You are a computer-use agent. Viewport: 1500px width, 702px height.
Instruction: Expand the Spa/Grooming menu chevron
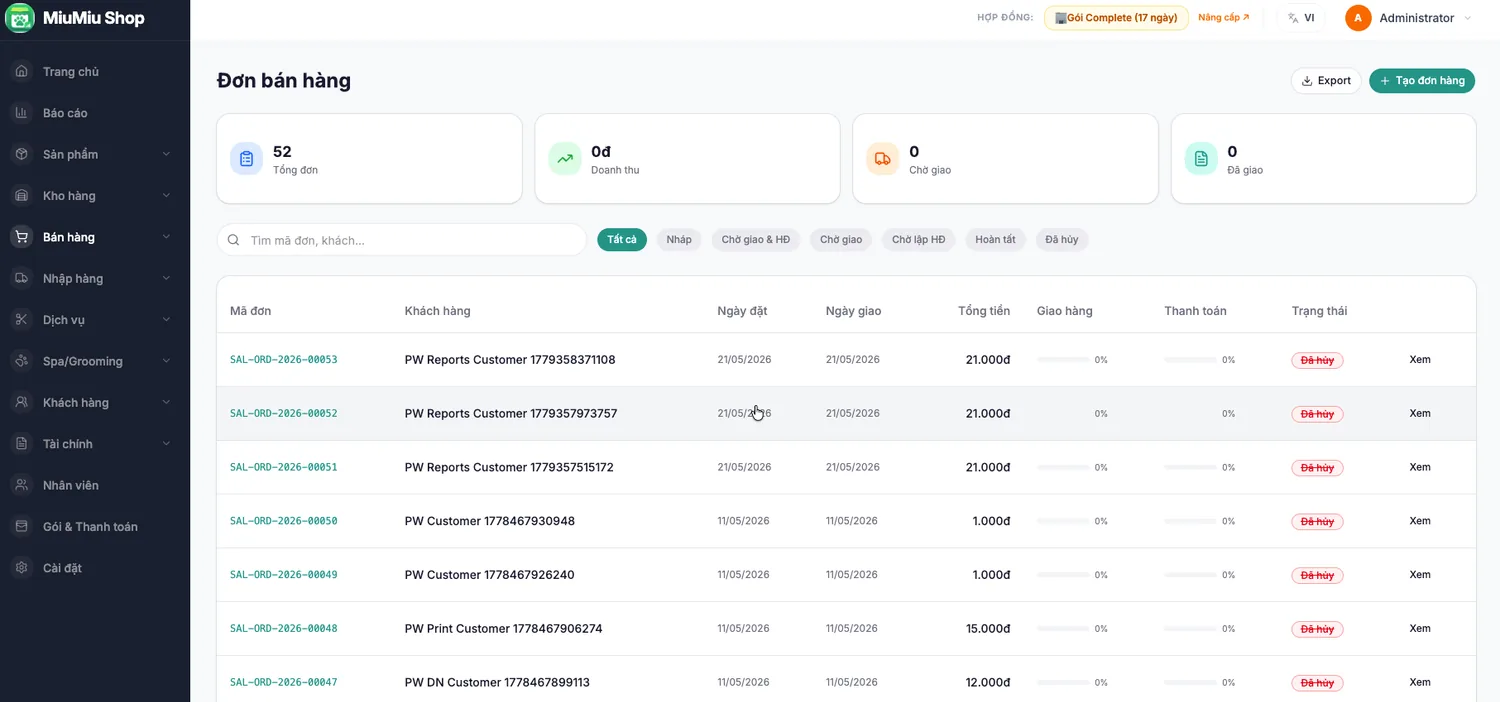[166, 361]
